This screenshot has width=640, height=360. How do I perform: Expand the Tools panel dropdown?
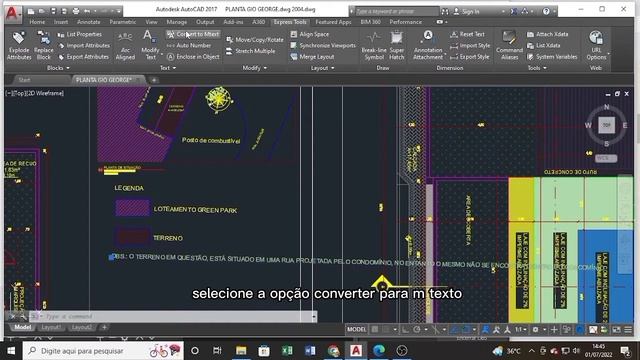click(537, 68)
